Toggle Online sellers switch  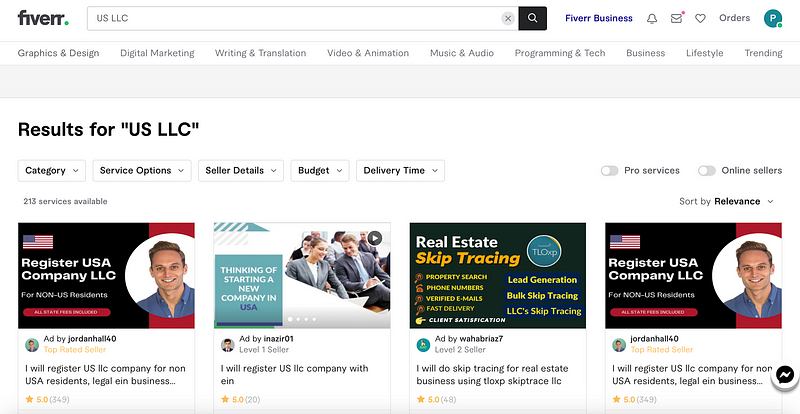pos(707,171)
